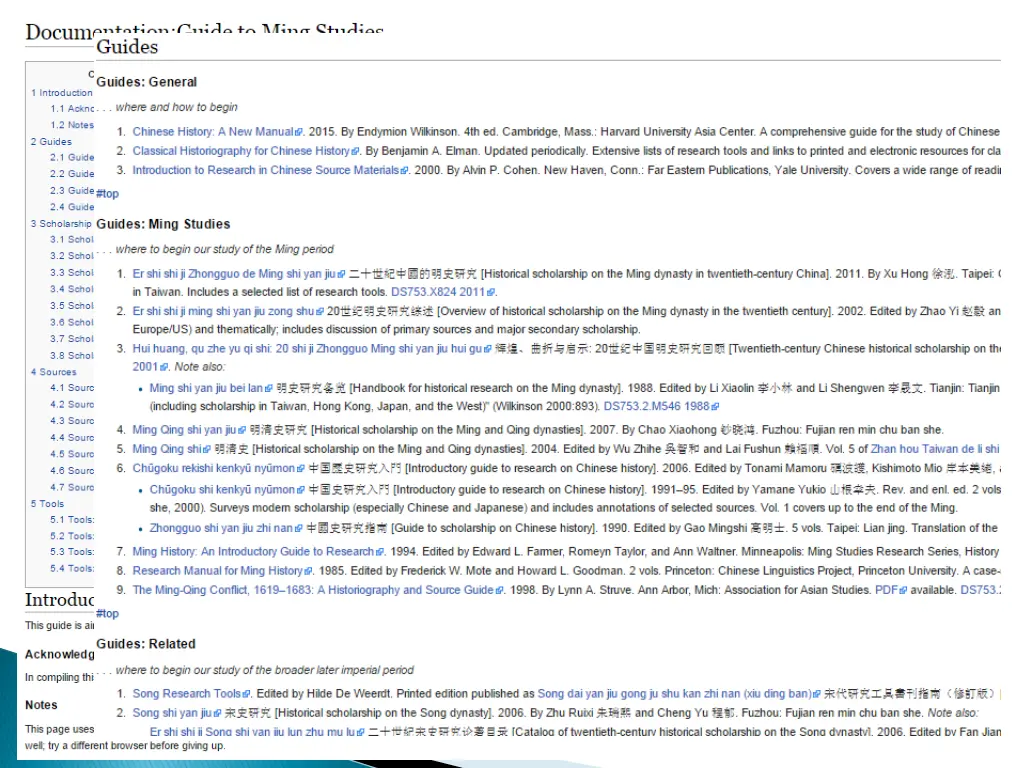The width and height of the screenshot is (1024, 768).
Task: Select the Guides: General heading
Action: coord(146,82)
